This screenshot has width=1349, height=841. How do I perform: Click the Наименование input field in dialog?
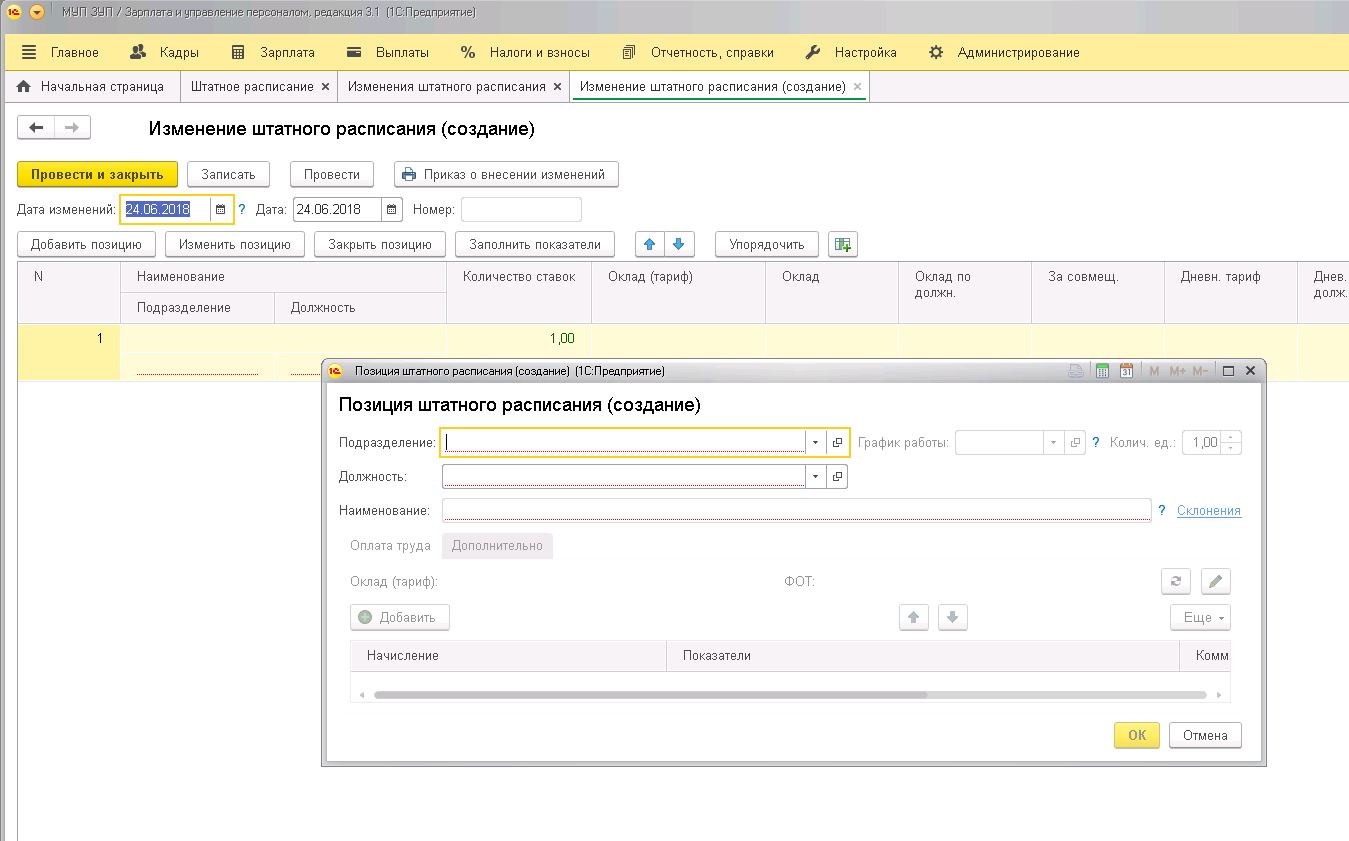click(x=797, y=510)
